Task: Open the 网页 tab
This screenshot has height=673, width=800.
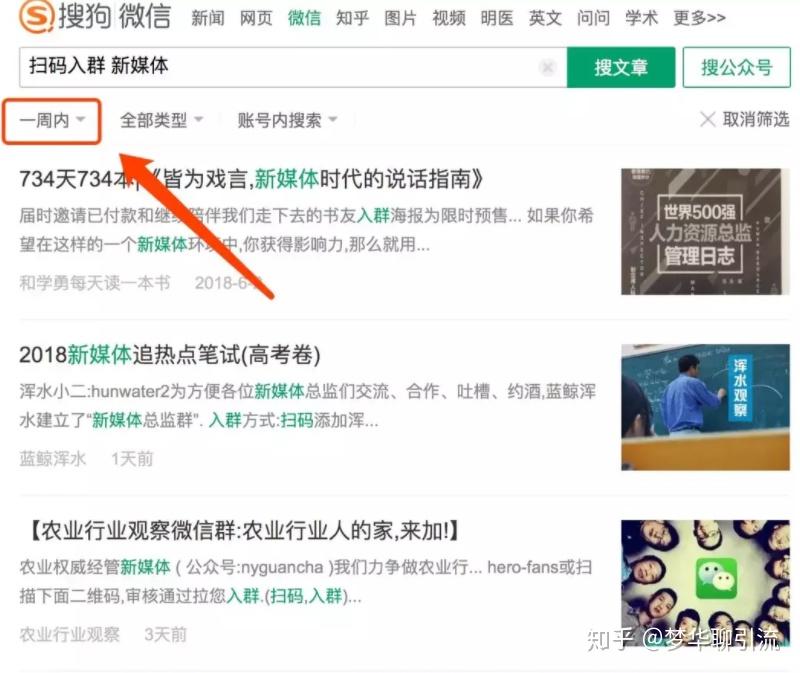Action: click(256, 18)
